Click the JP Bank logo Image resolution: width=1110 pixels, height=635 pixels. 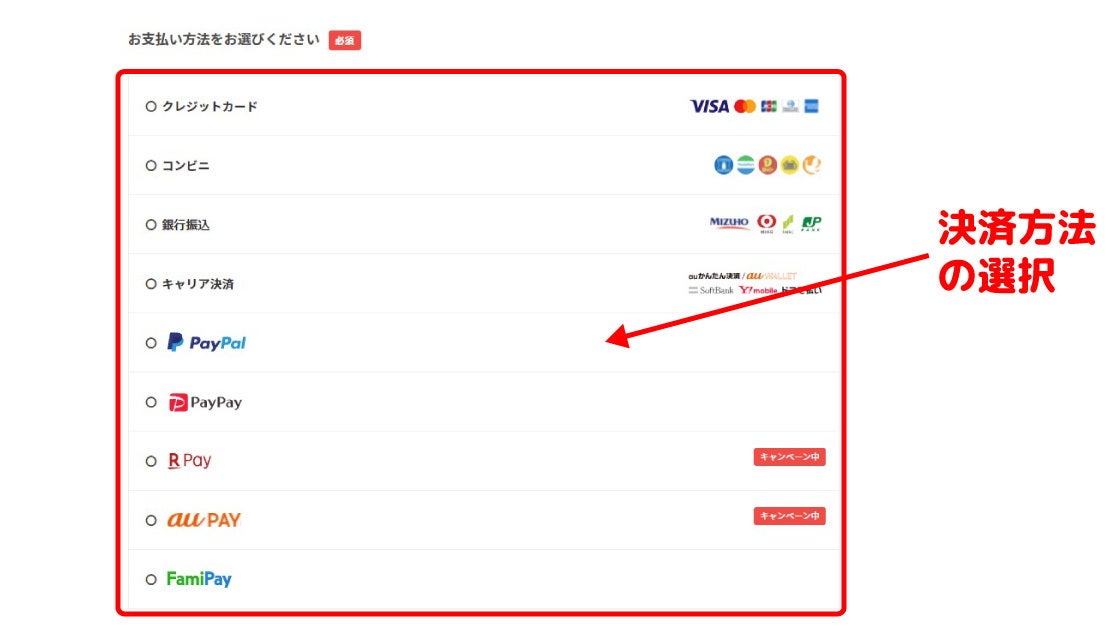tap(811, 223)
